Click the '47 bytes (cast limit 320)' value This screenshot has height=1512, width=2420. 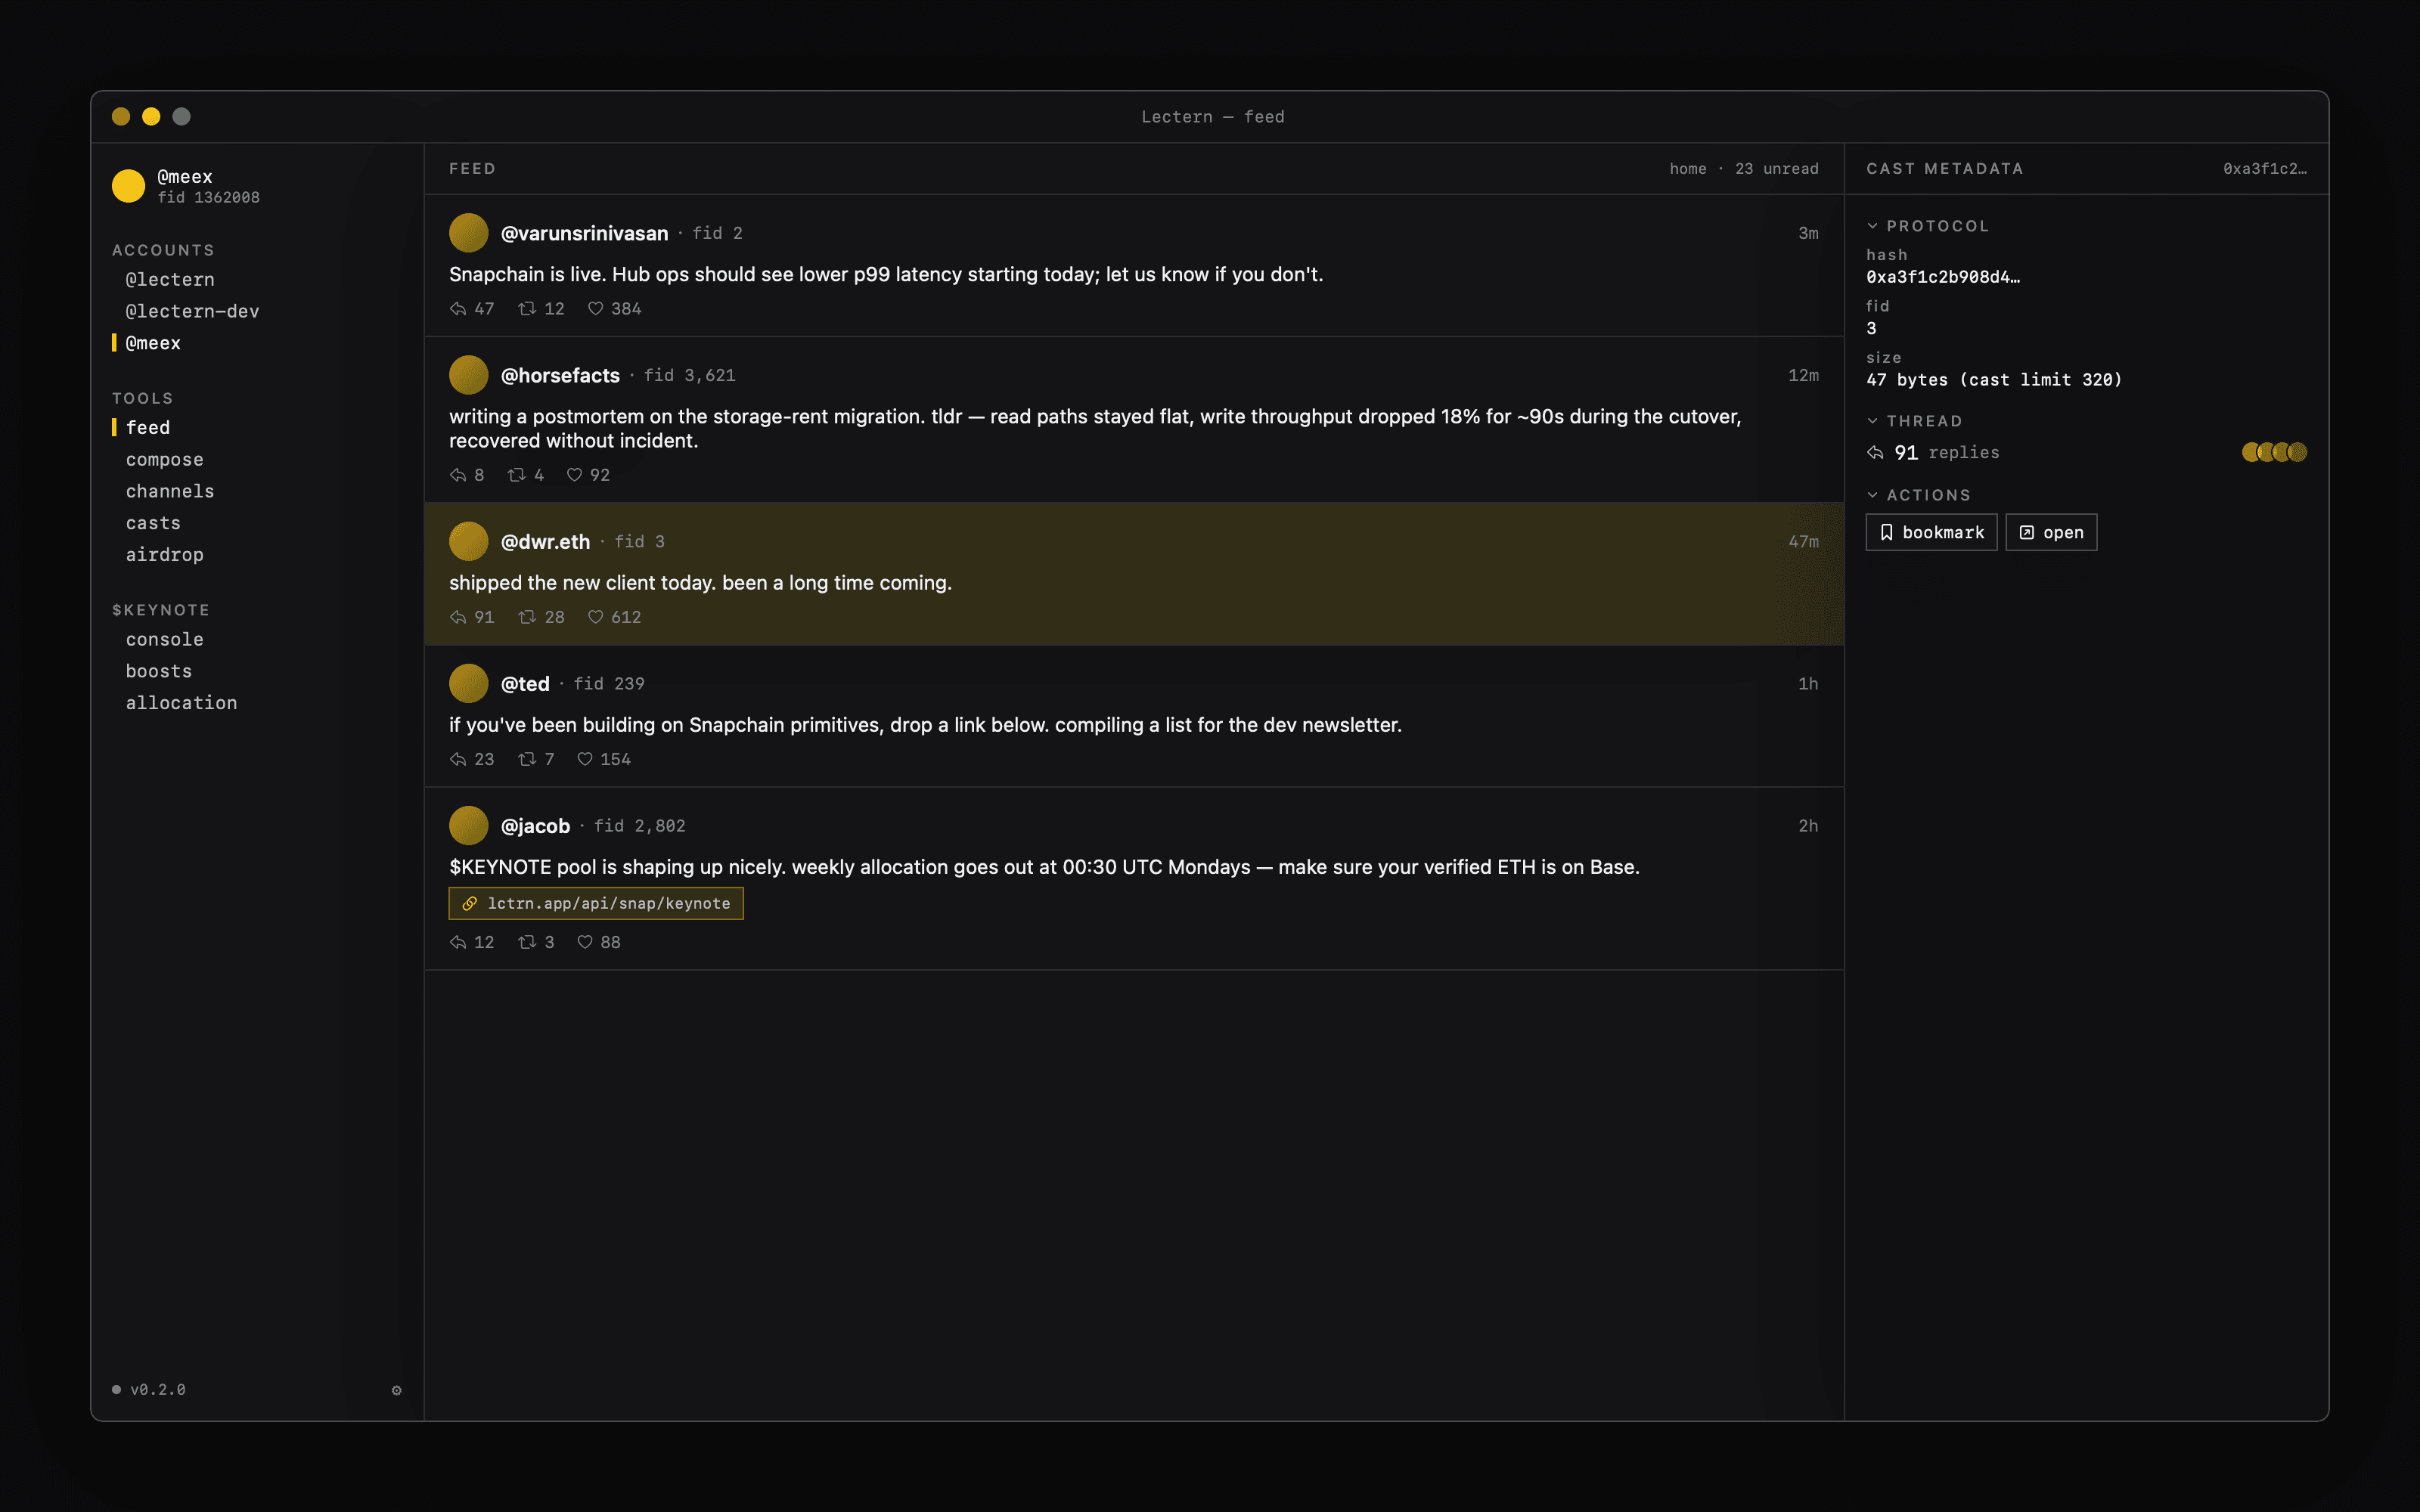(x=1994, y=380)
